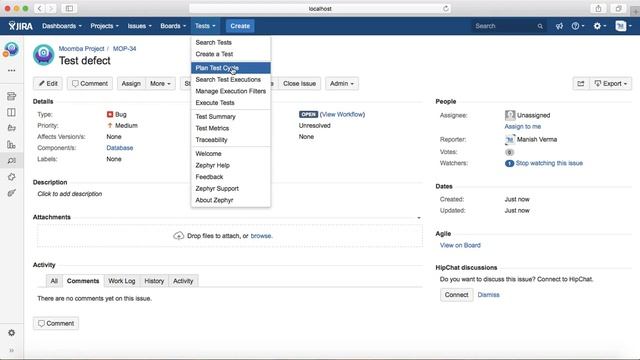Click to add description field
640x360 pixels.
click(70, 194)
